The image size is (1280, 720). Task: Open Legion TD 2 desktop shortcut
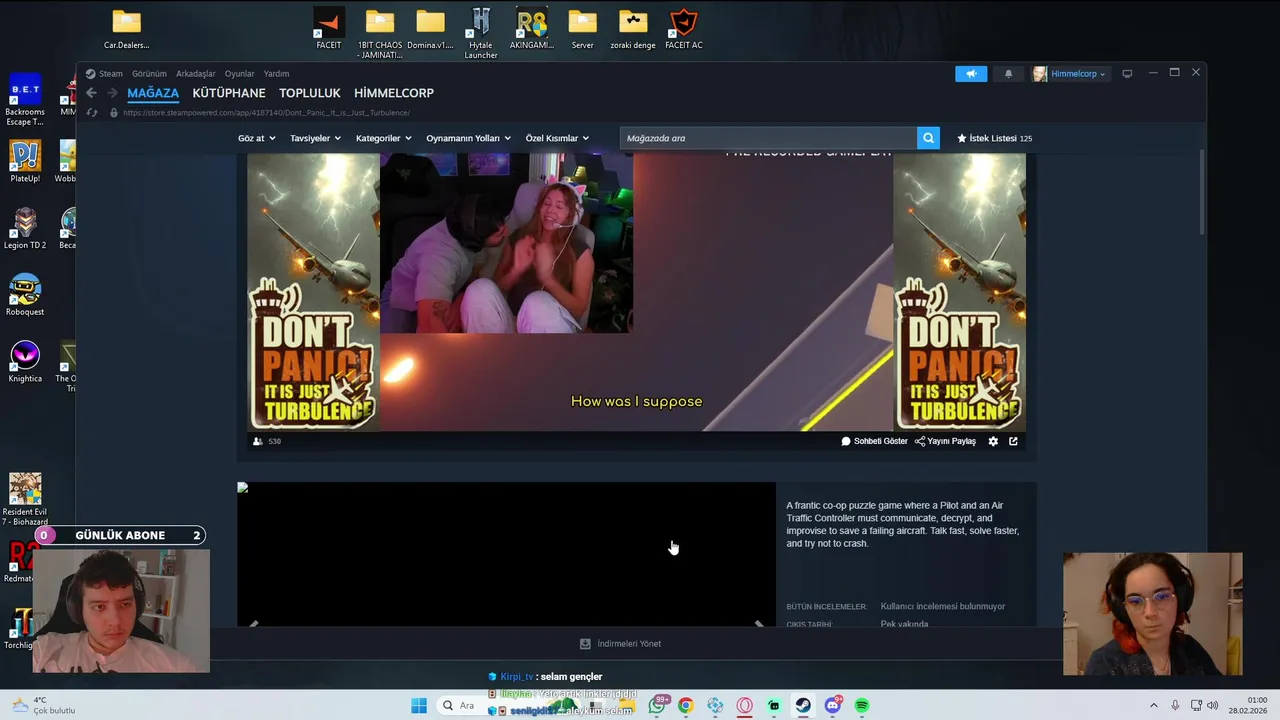(25, 229)
